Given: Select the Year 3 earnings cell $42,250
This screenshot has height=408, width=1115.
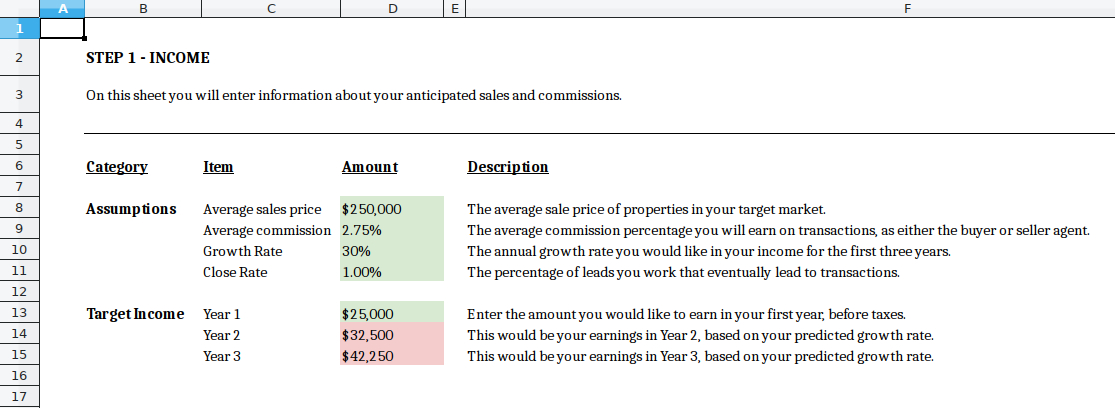Looking at the screenshot, I should [x=391, y=356].
